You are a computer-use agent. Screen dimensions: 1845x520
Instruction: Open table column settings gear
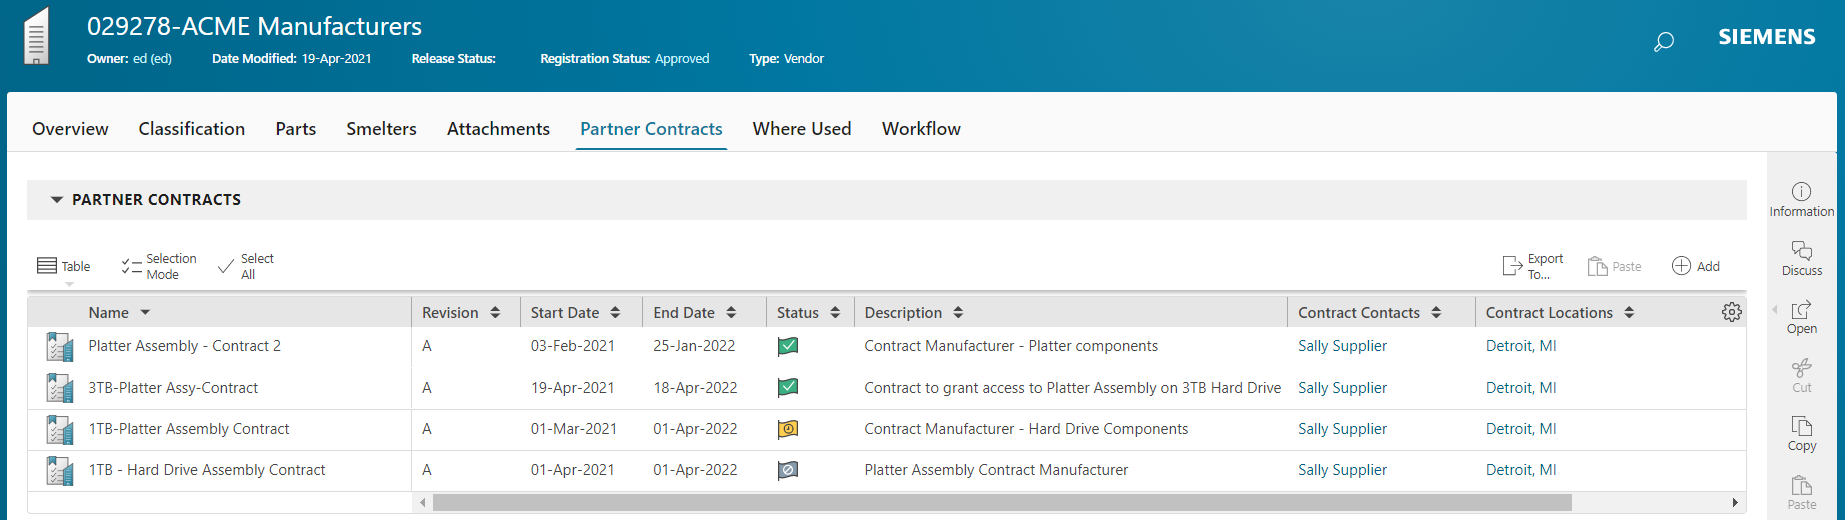coord(1731,313)
